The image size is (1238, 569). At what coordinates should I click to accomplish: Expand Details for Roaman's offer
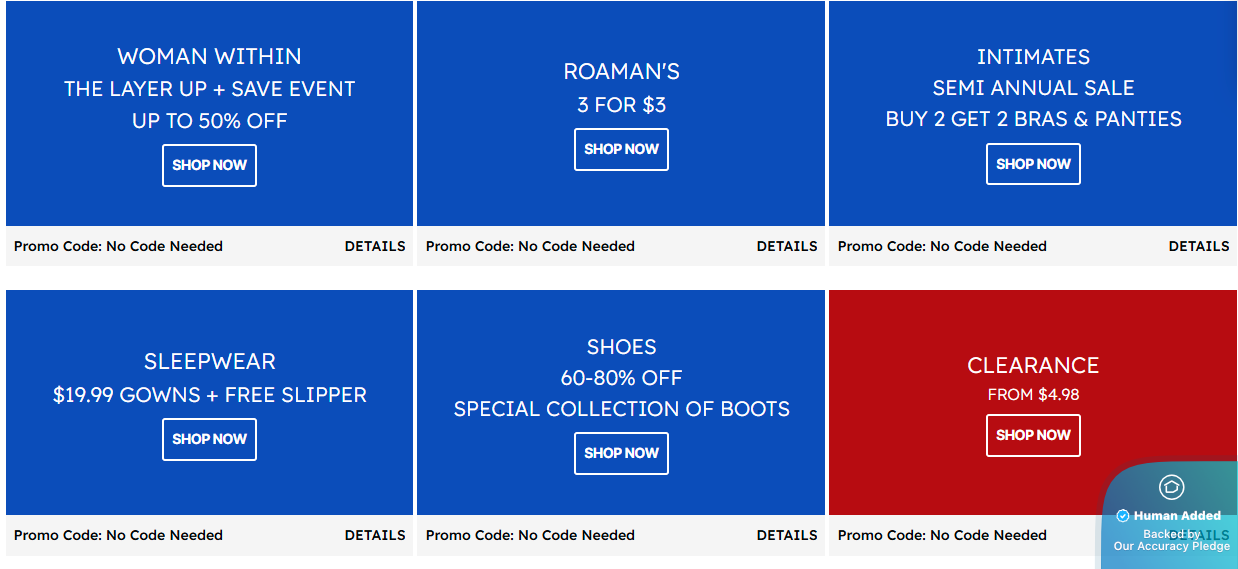787,246
